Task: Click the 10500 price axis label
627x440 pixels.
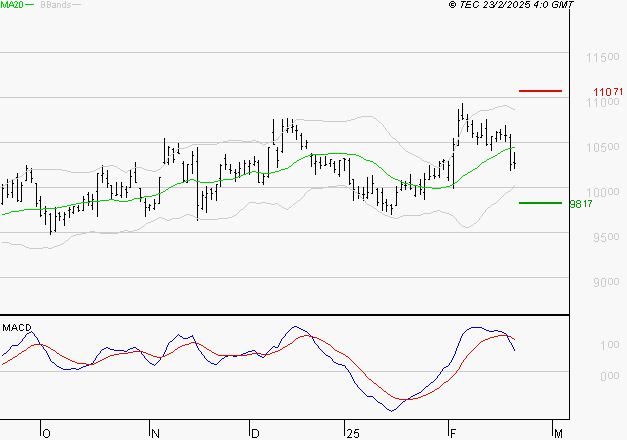Action: point(603,147)
